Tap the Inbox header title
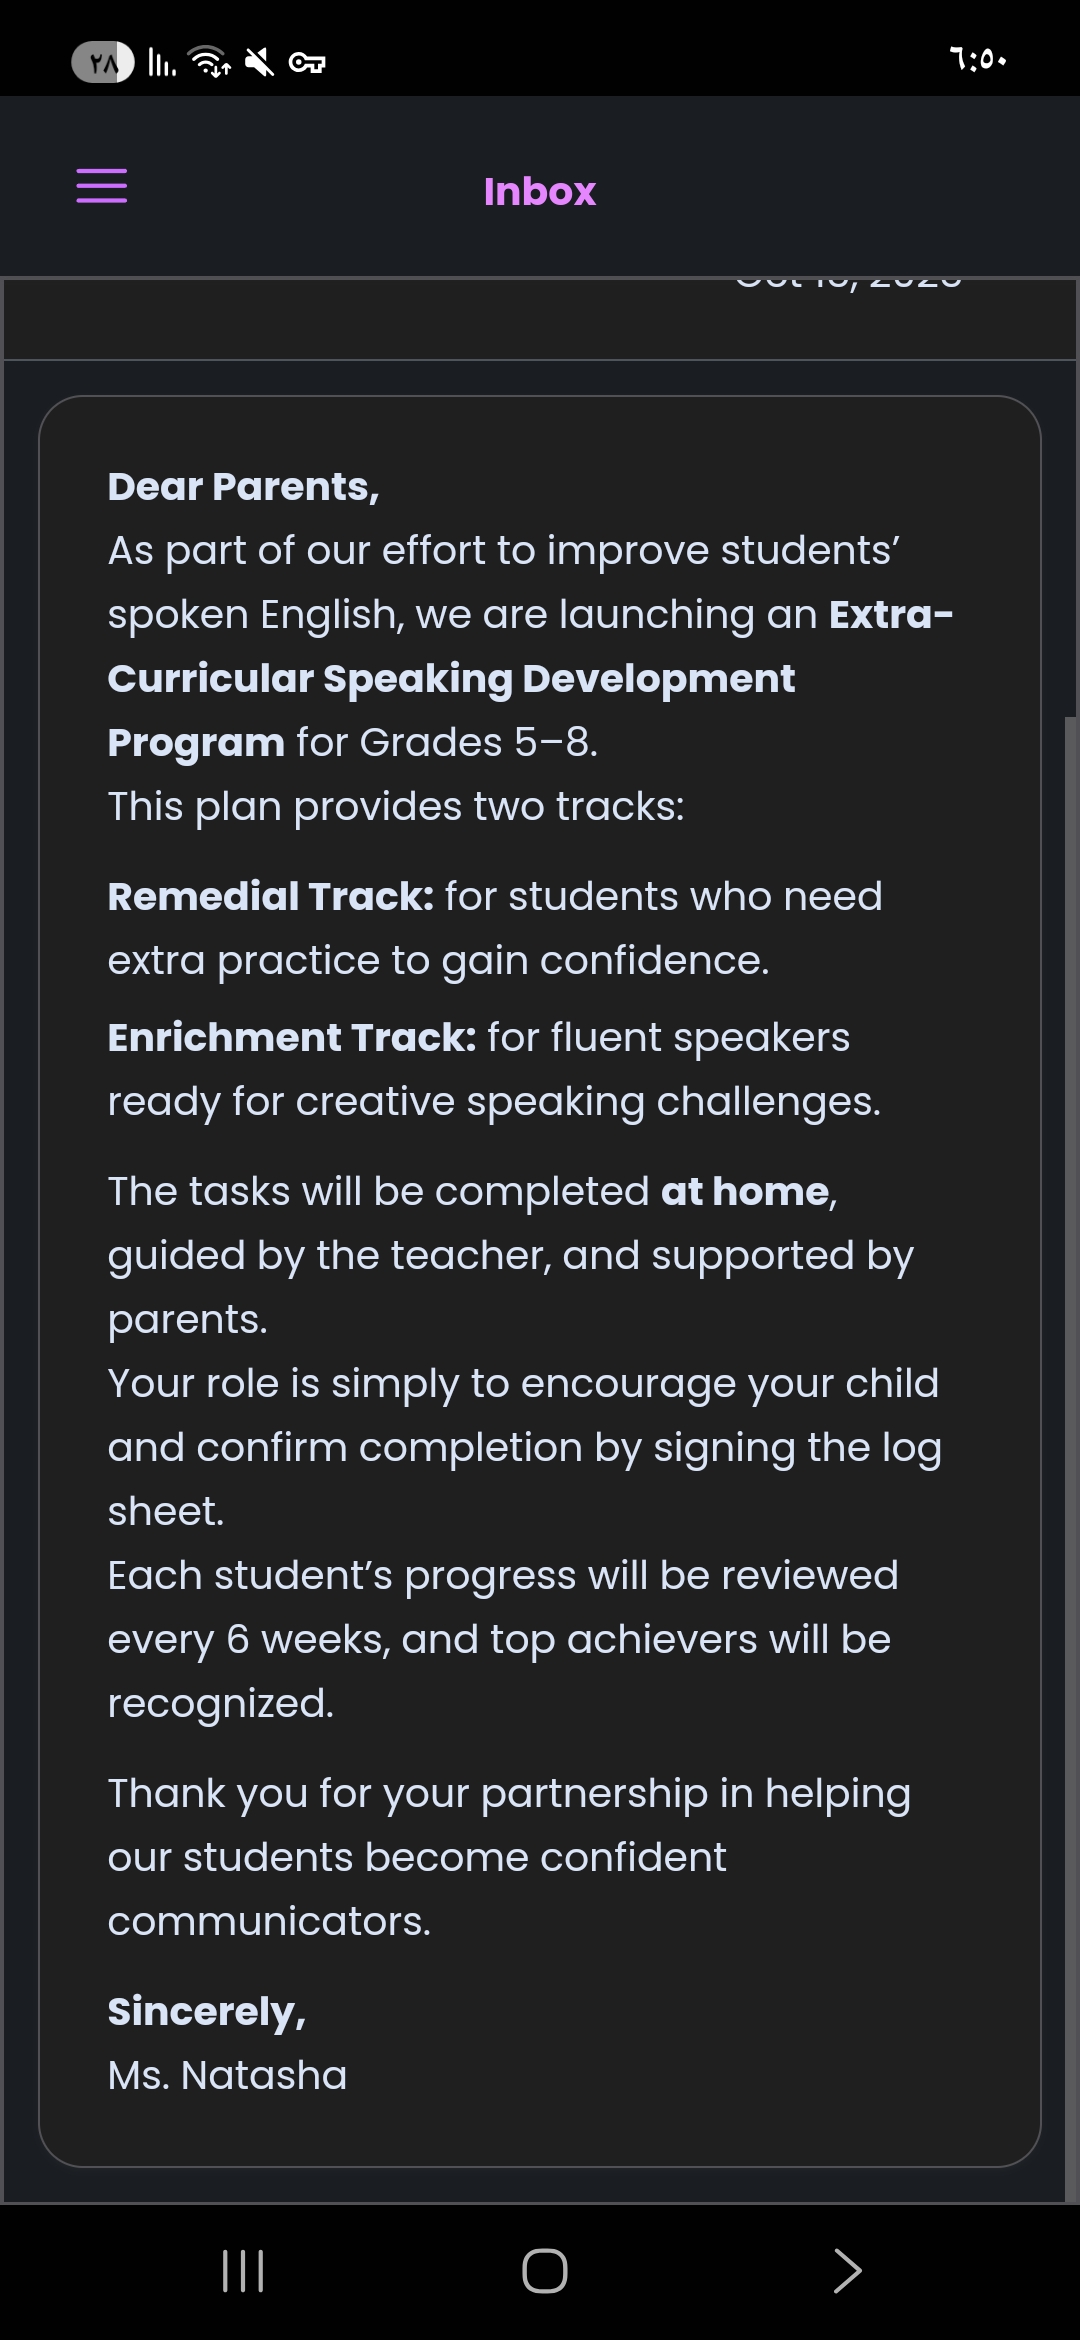The width and height of the screenshot is (1080, 2340). (540, 191)
